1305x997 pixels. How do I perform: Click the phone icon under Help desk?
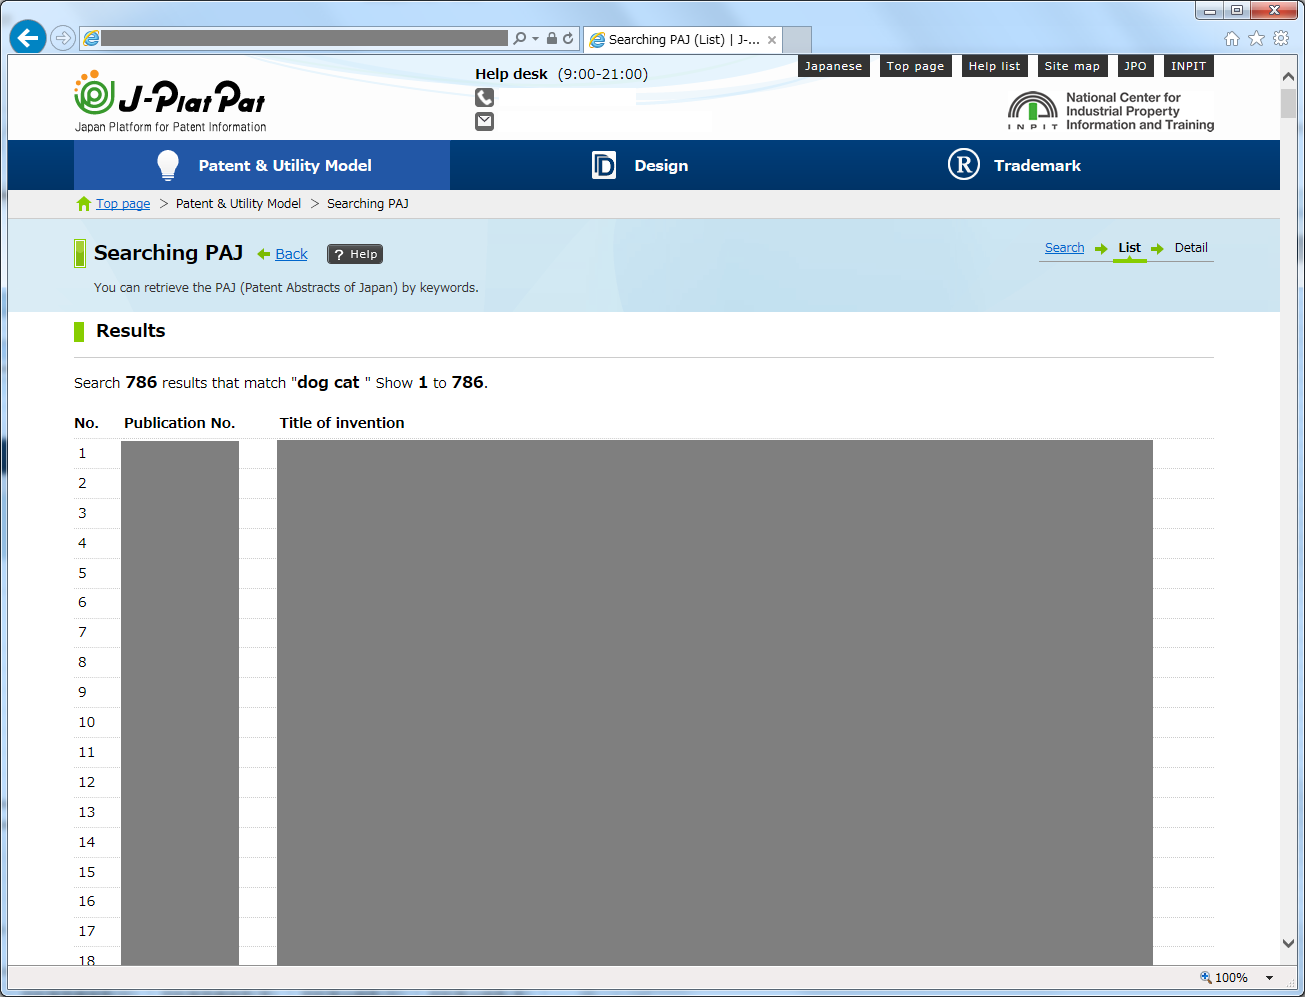[485, 97]
